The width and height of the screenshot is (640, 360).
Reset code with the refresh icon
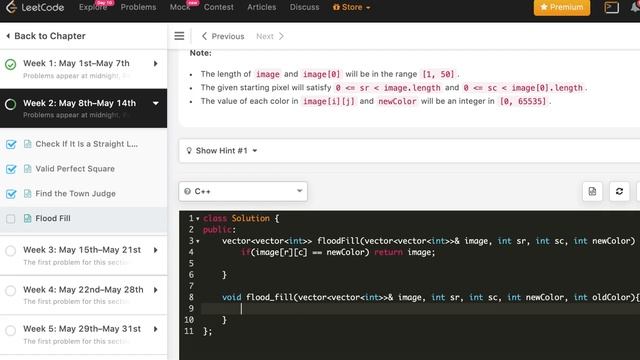point(619,191)
